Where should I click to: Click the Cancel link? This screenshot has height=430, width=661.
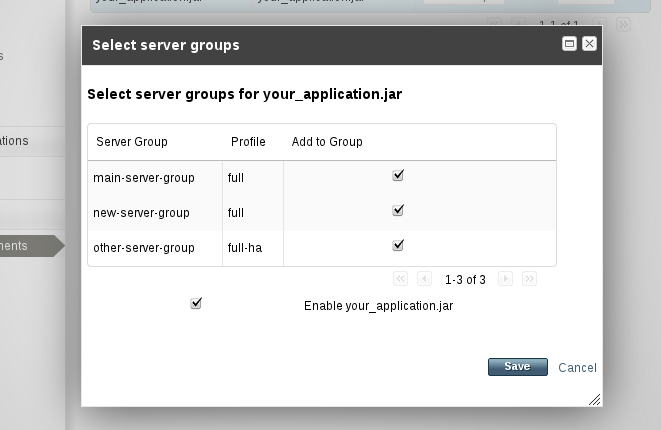[x=577, y=367]
